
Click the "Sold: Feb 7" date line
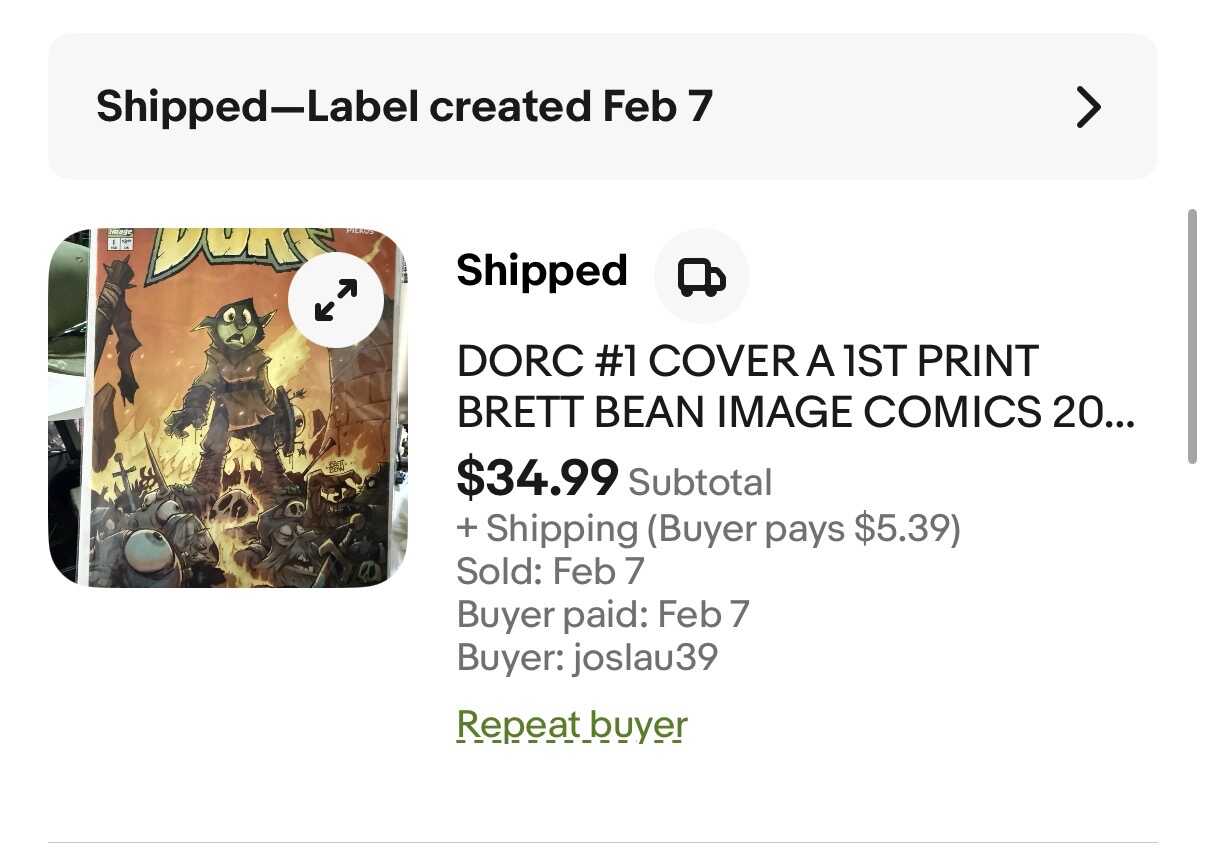tap(550, 571)
